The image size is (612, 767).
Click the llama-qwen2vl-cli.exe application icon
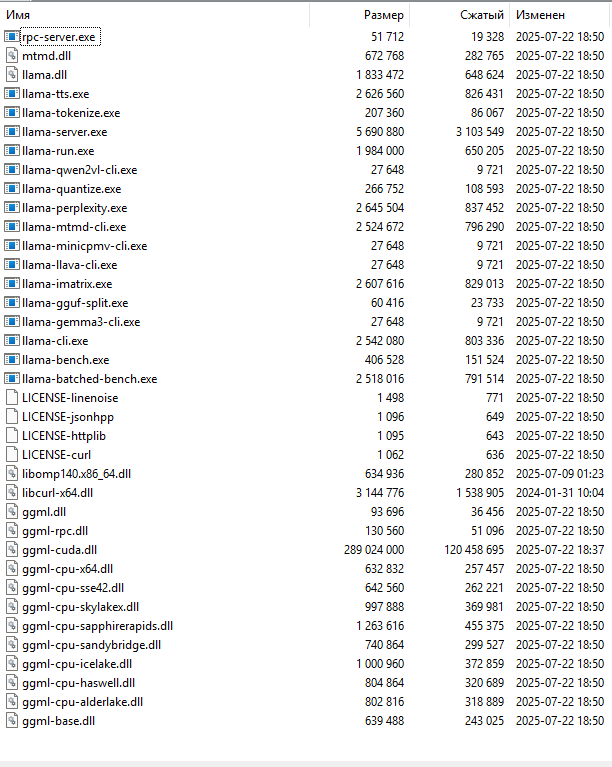coord(12,170)
